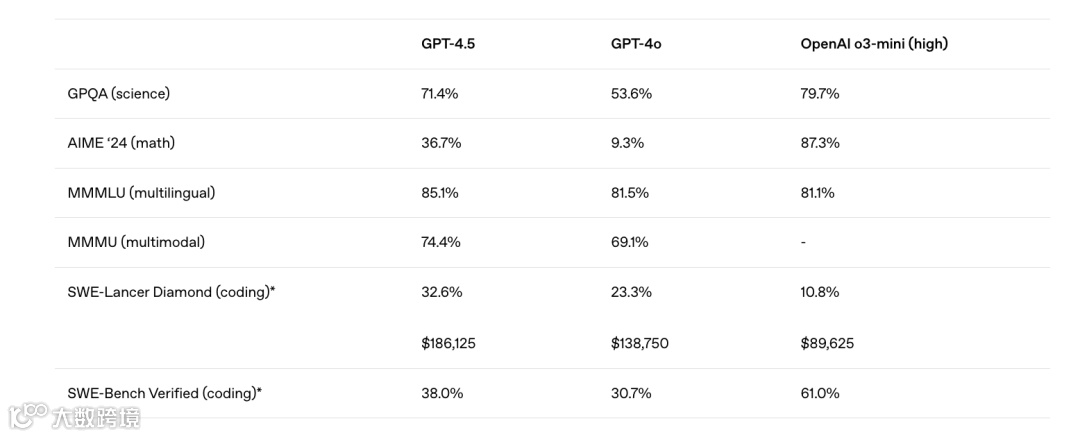Click the watermark logo icon

tap(28, 417)
